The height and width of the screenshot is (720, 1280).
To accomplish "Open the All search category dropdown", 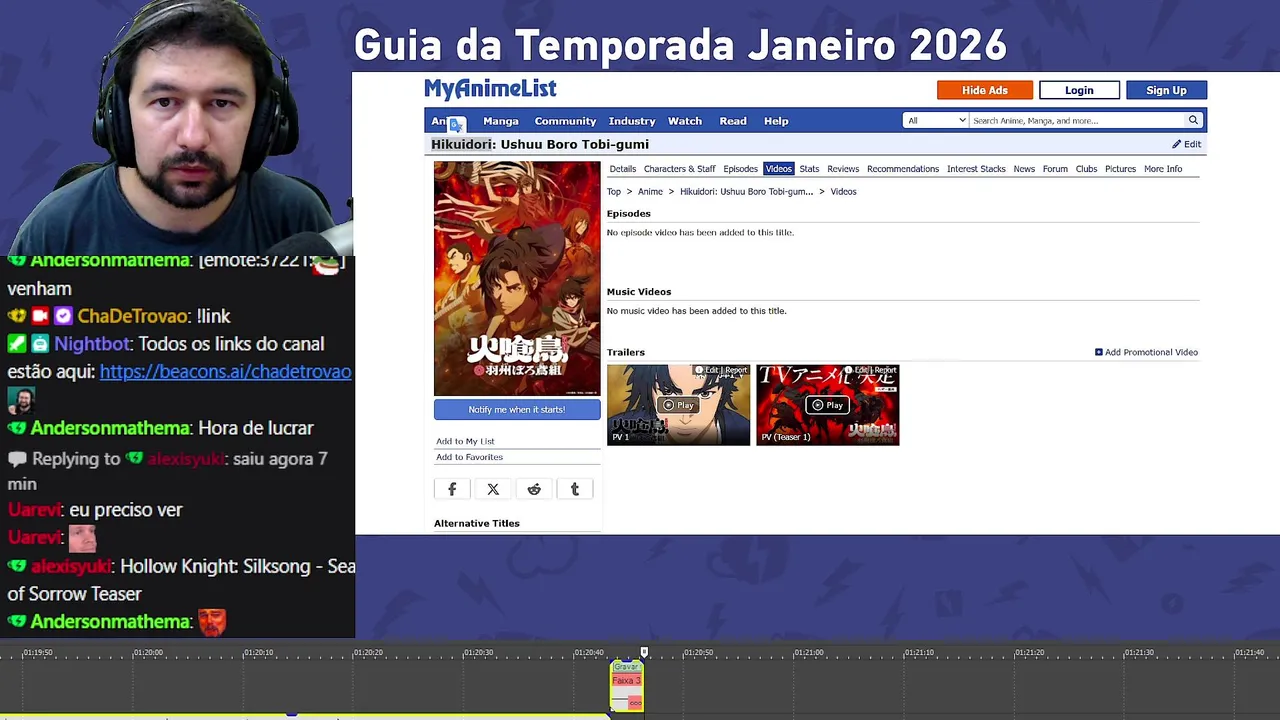I will 936,121.
